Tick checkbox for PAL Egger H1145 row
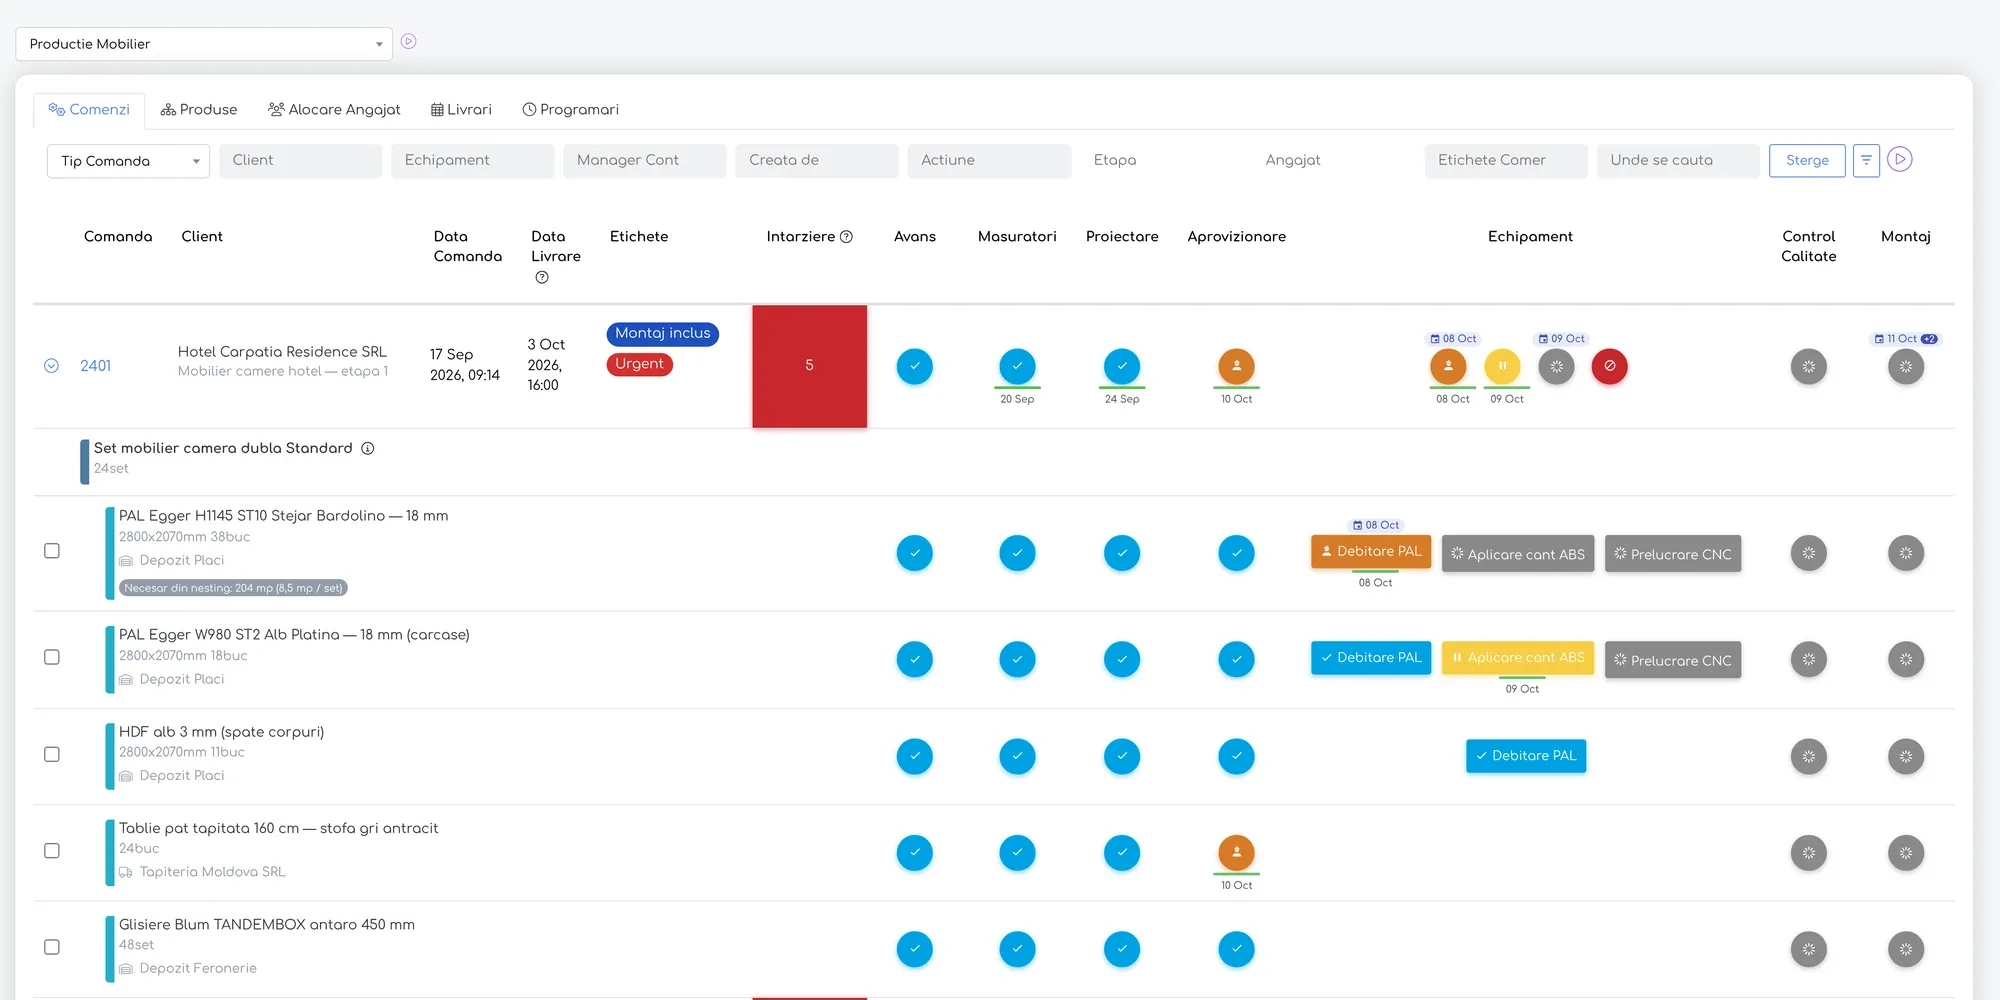Image resolution: width=2000 pixels, height=1000 pixels. (x=52, y=551)
